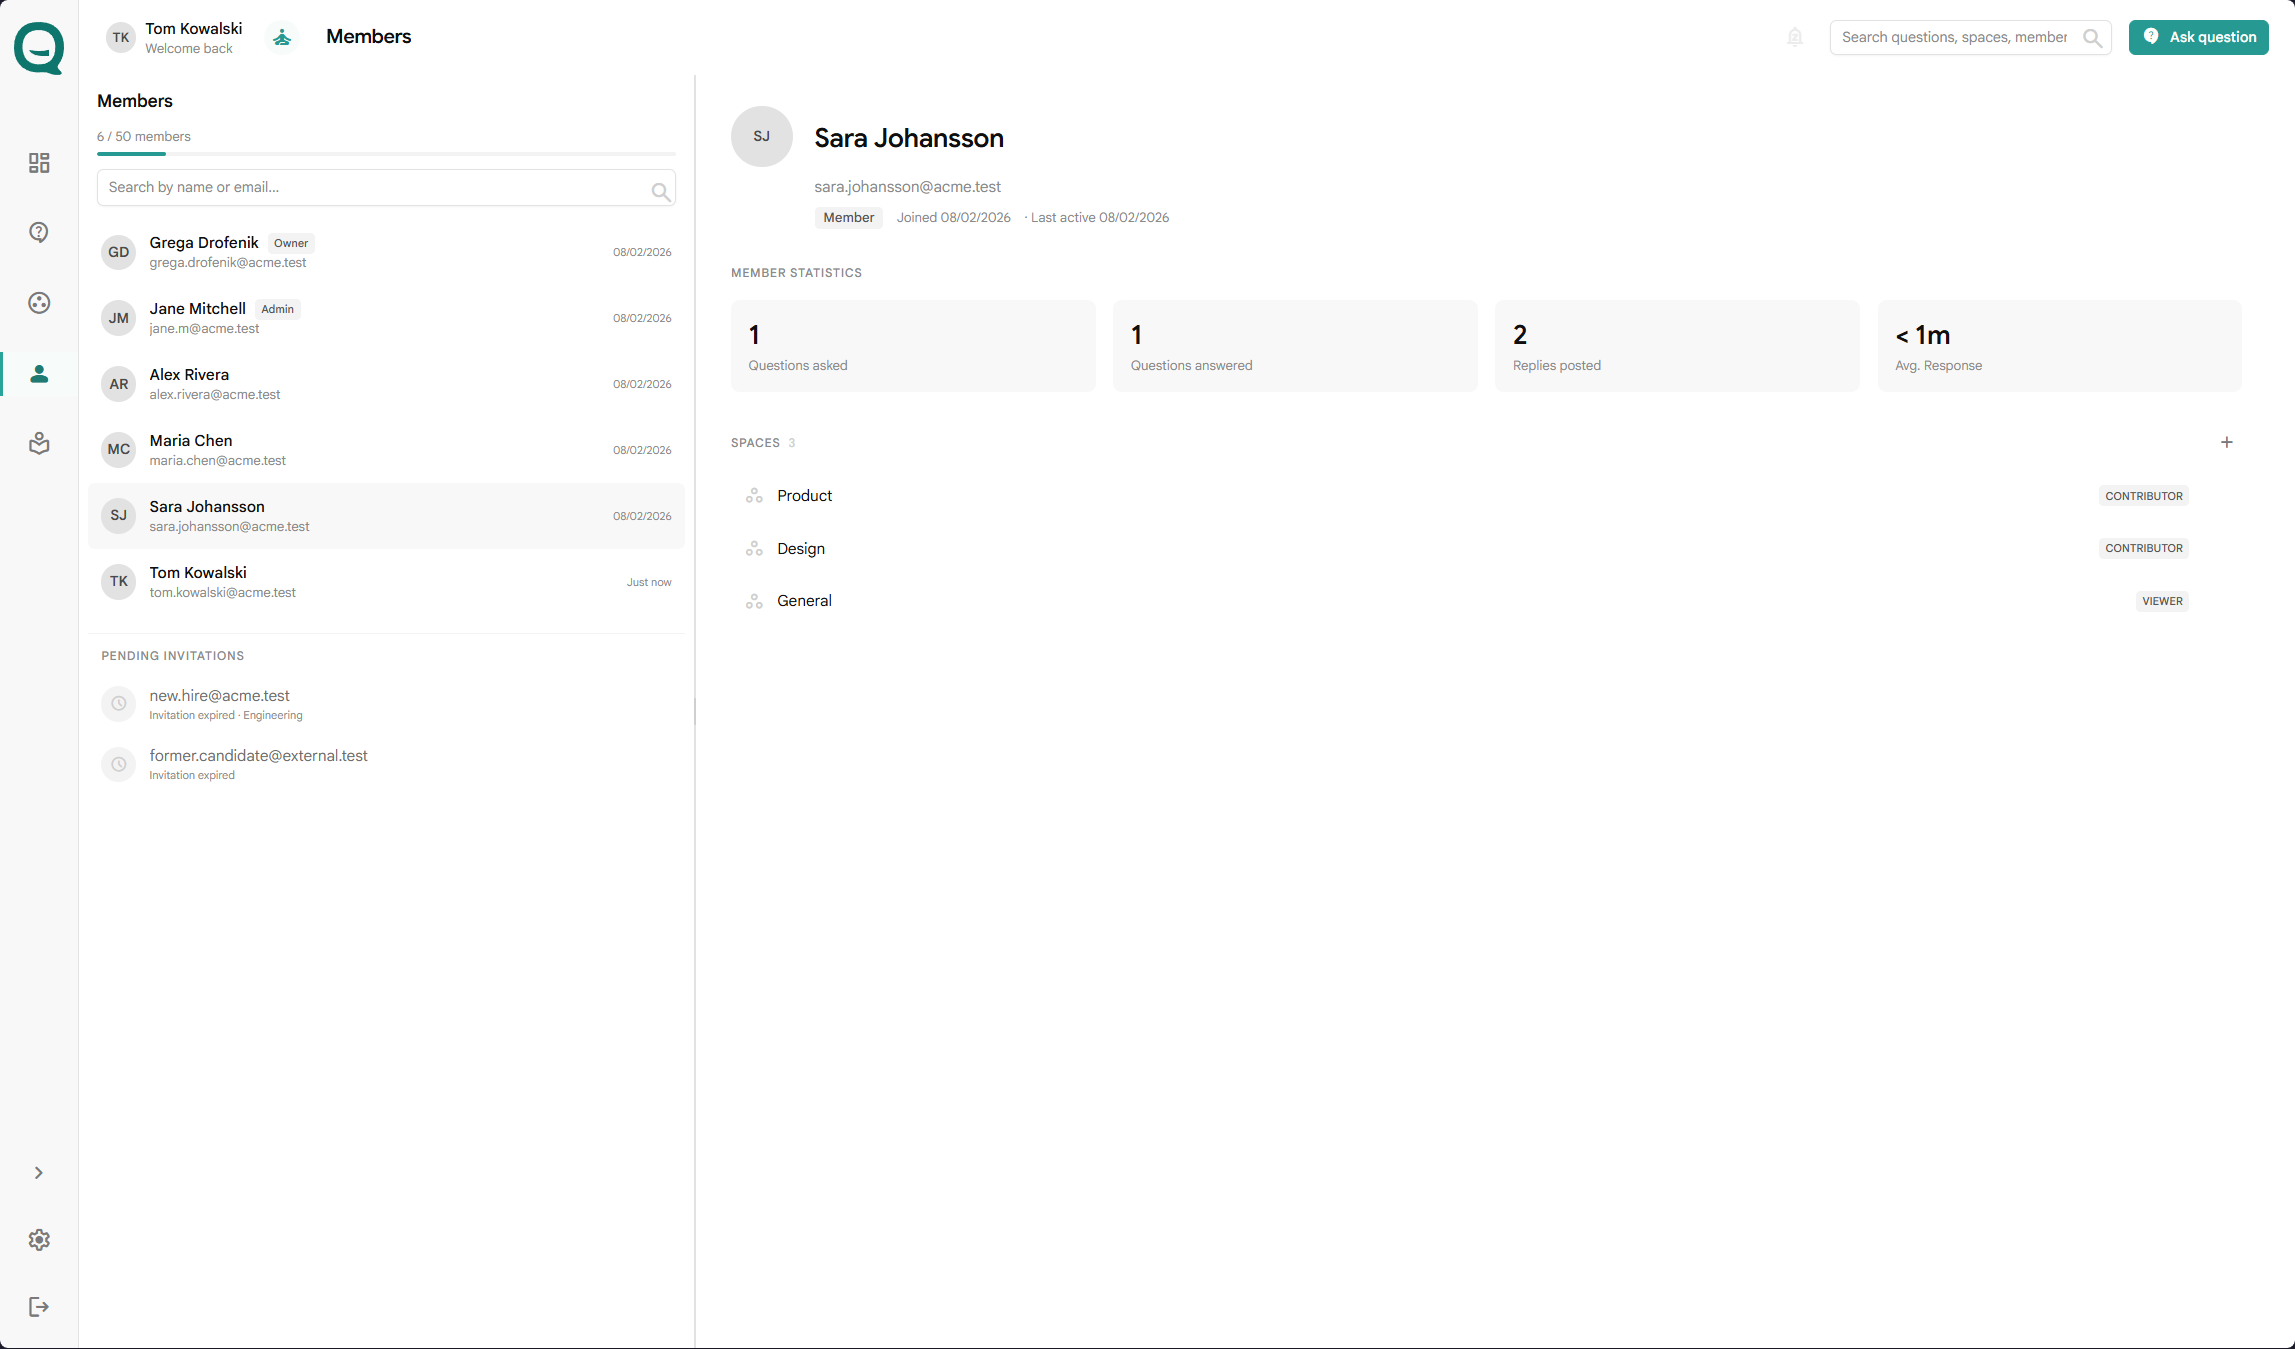Open the dashboard grid icon in sidebar
Screen dimensions: 2295x1349
[x=39, y=163]
